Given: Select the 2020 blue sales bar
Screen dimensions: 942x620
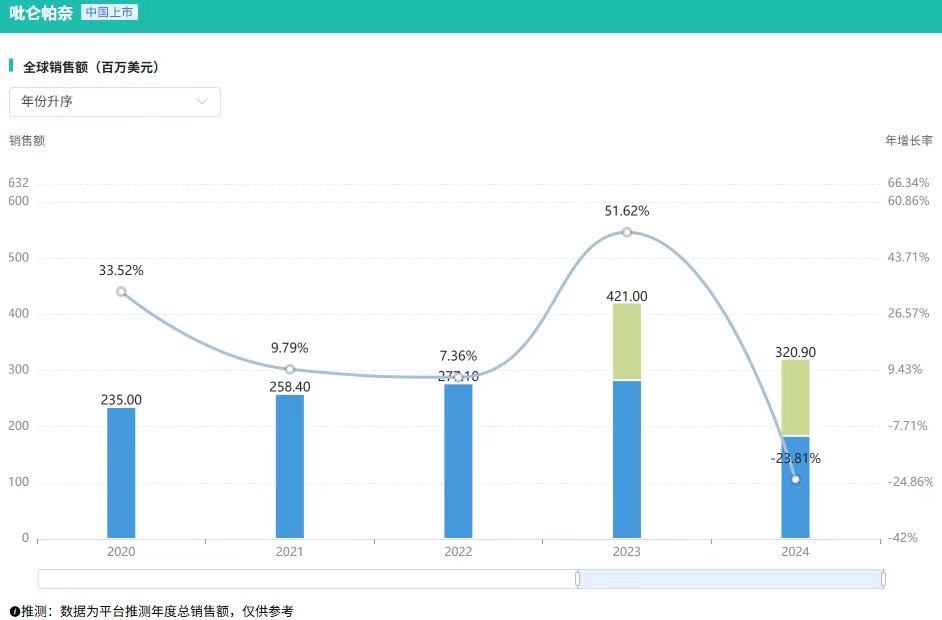Looking at the screenshot, I should click(x=121, y=473).
